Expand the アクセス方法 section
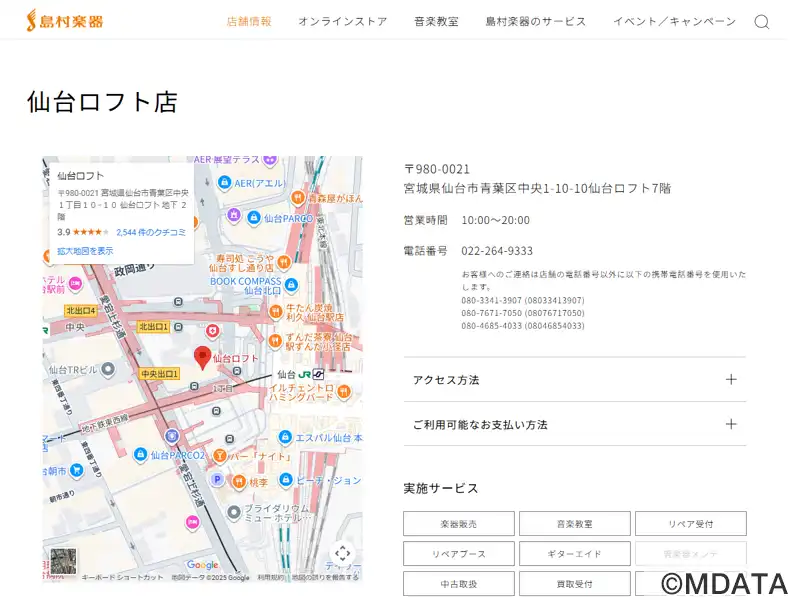Viewport: 800px width, 600px height. tap(574, 380)
